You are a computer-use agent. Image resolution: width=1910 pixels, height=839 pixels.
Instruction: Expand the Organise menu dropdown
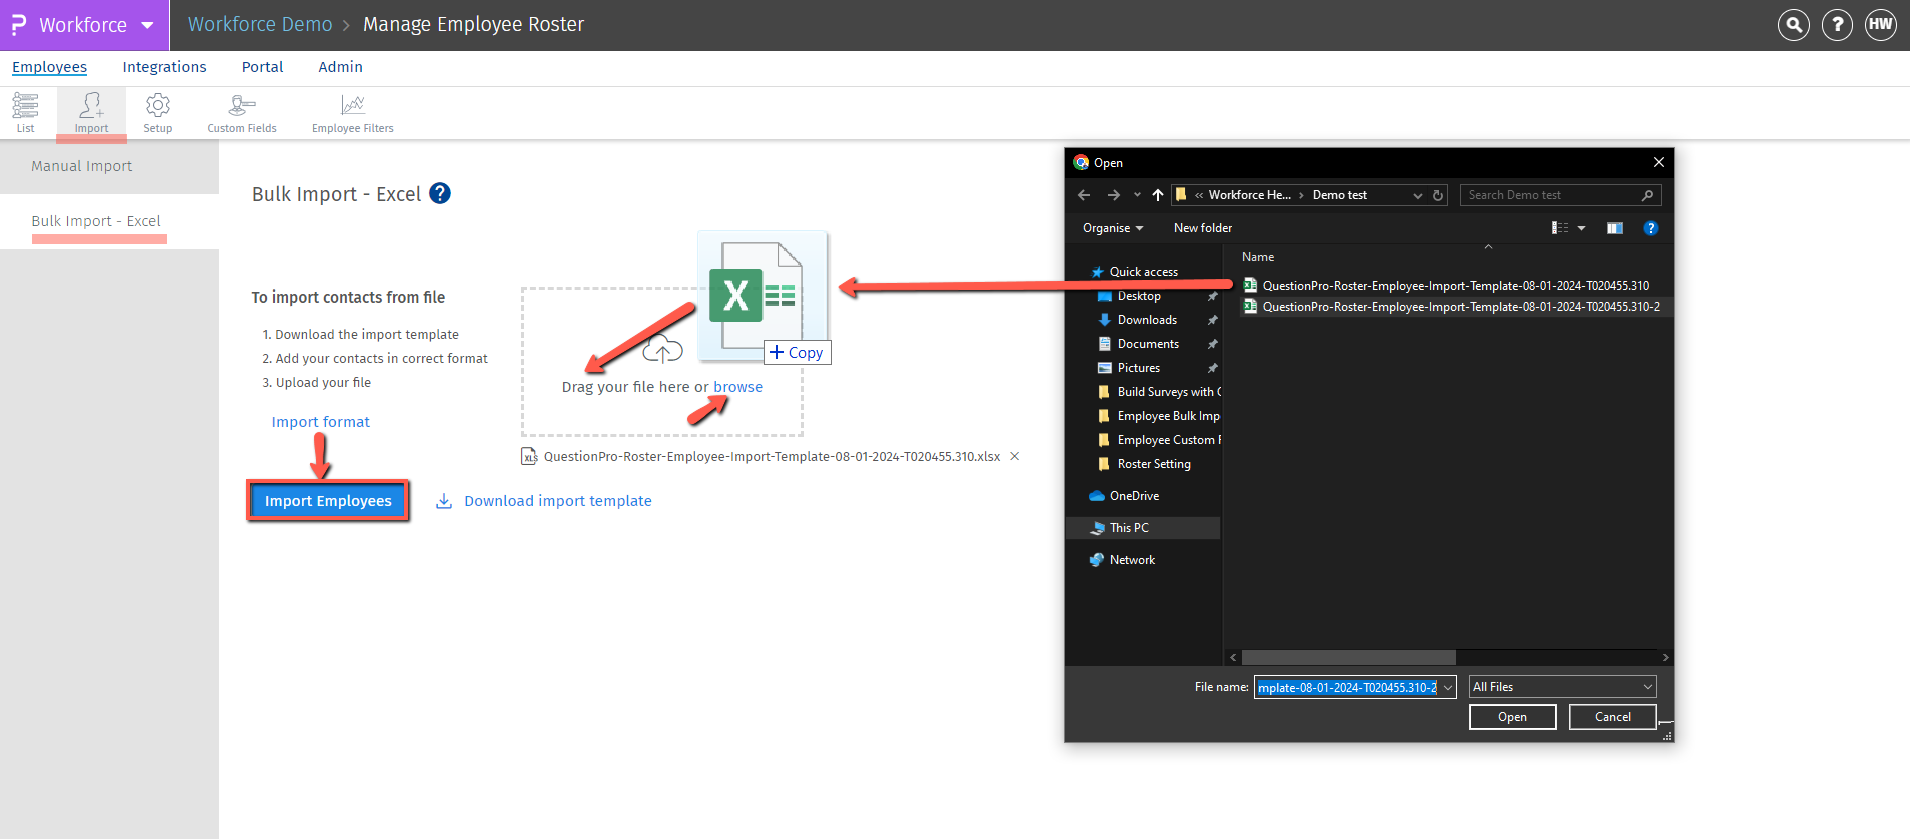click(x=1112, y=228)
